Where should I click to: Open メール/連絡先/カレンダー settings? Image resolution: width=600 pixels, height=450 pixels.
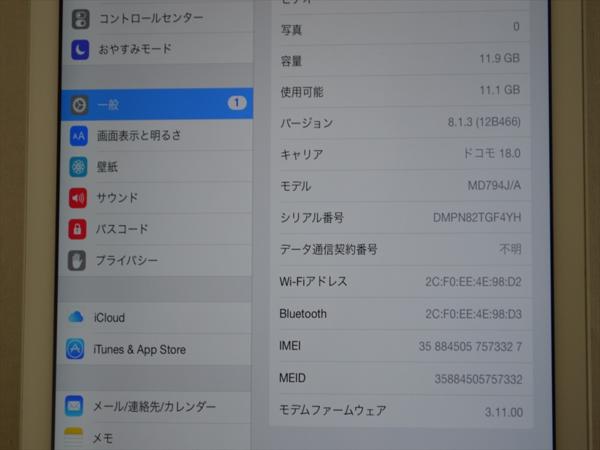[155, 406]
